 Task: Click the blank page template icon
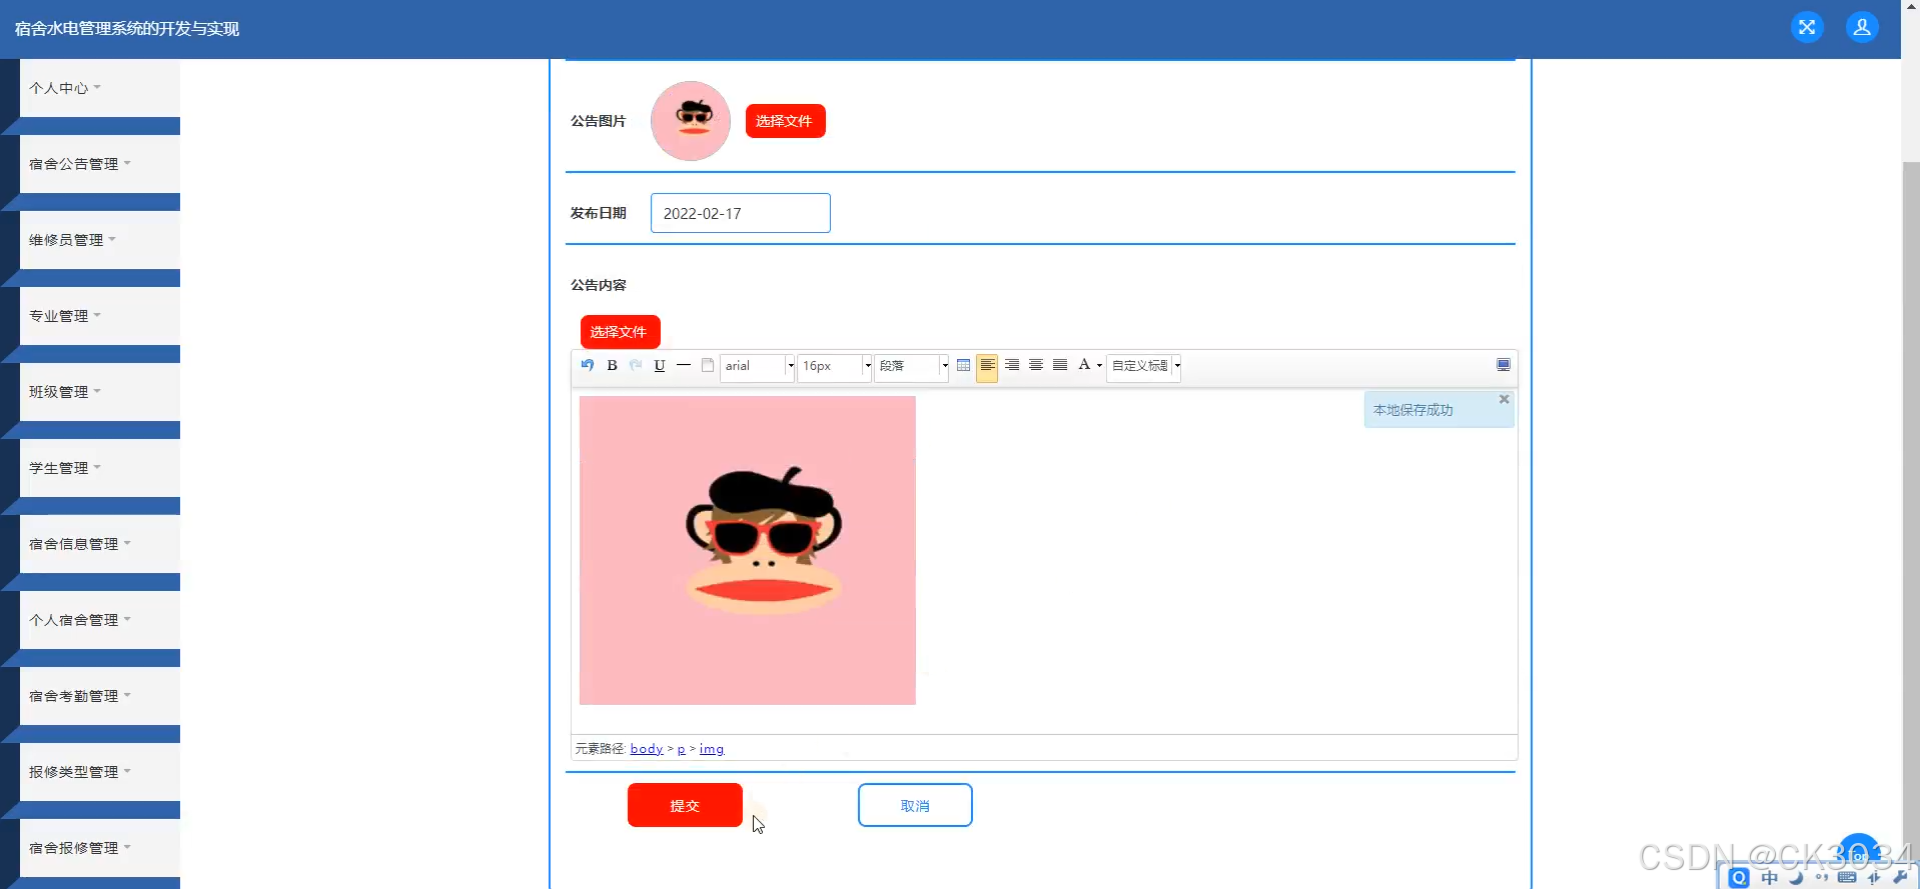click(x=707, y=366)
